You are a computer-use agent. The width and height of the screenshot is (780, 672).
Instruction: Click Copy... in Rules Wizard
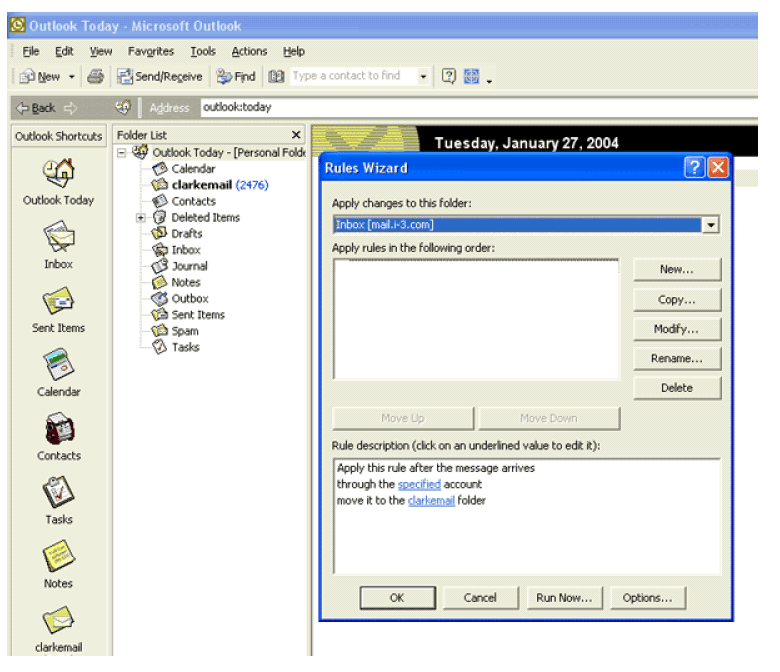click(x=677, y=299)
